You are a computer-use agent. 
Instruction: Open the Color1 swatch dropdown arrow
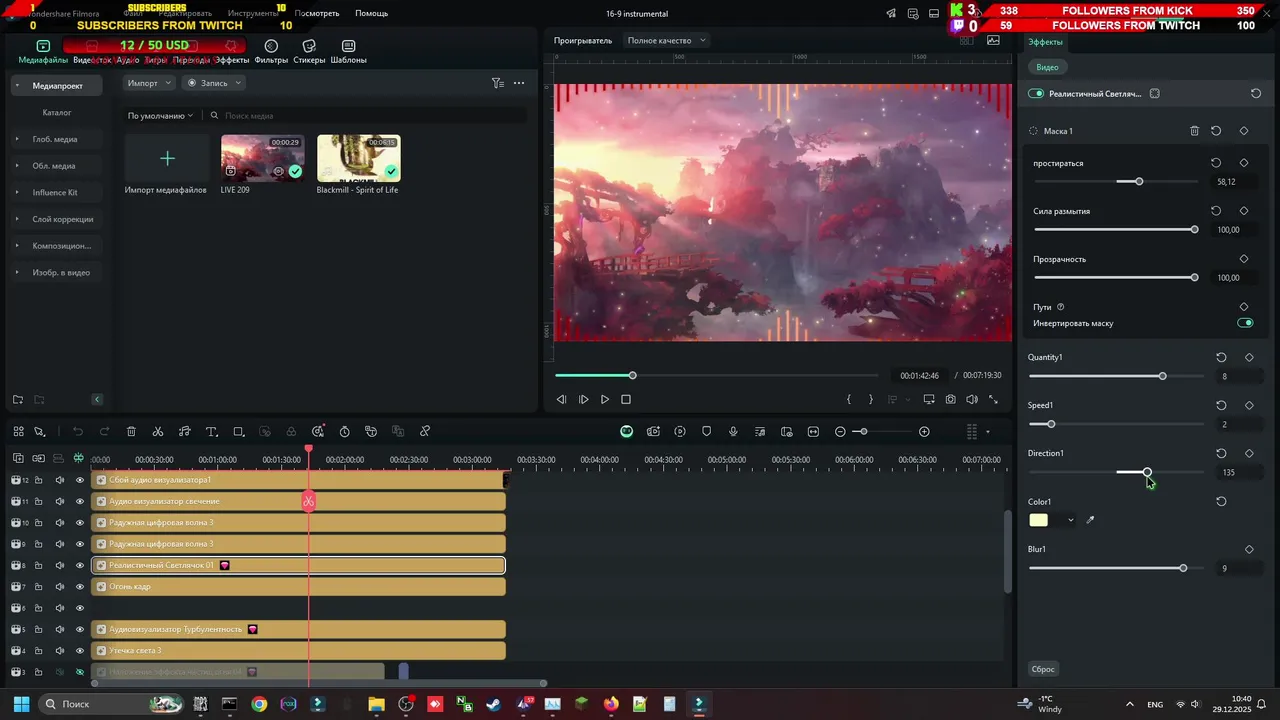pyautogui.click(x=1070, y=520)
